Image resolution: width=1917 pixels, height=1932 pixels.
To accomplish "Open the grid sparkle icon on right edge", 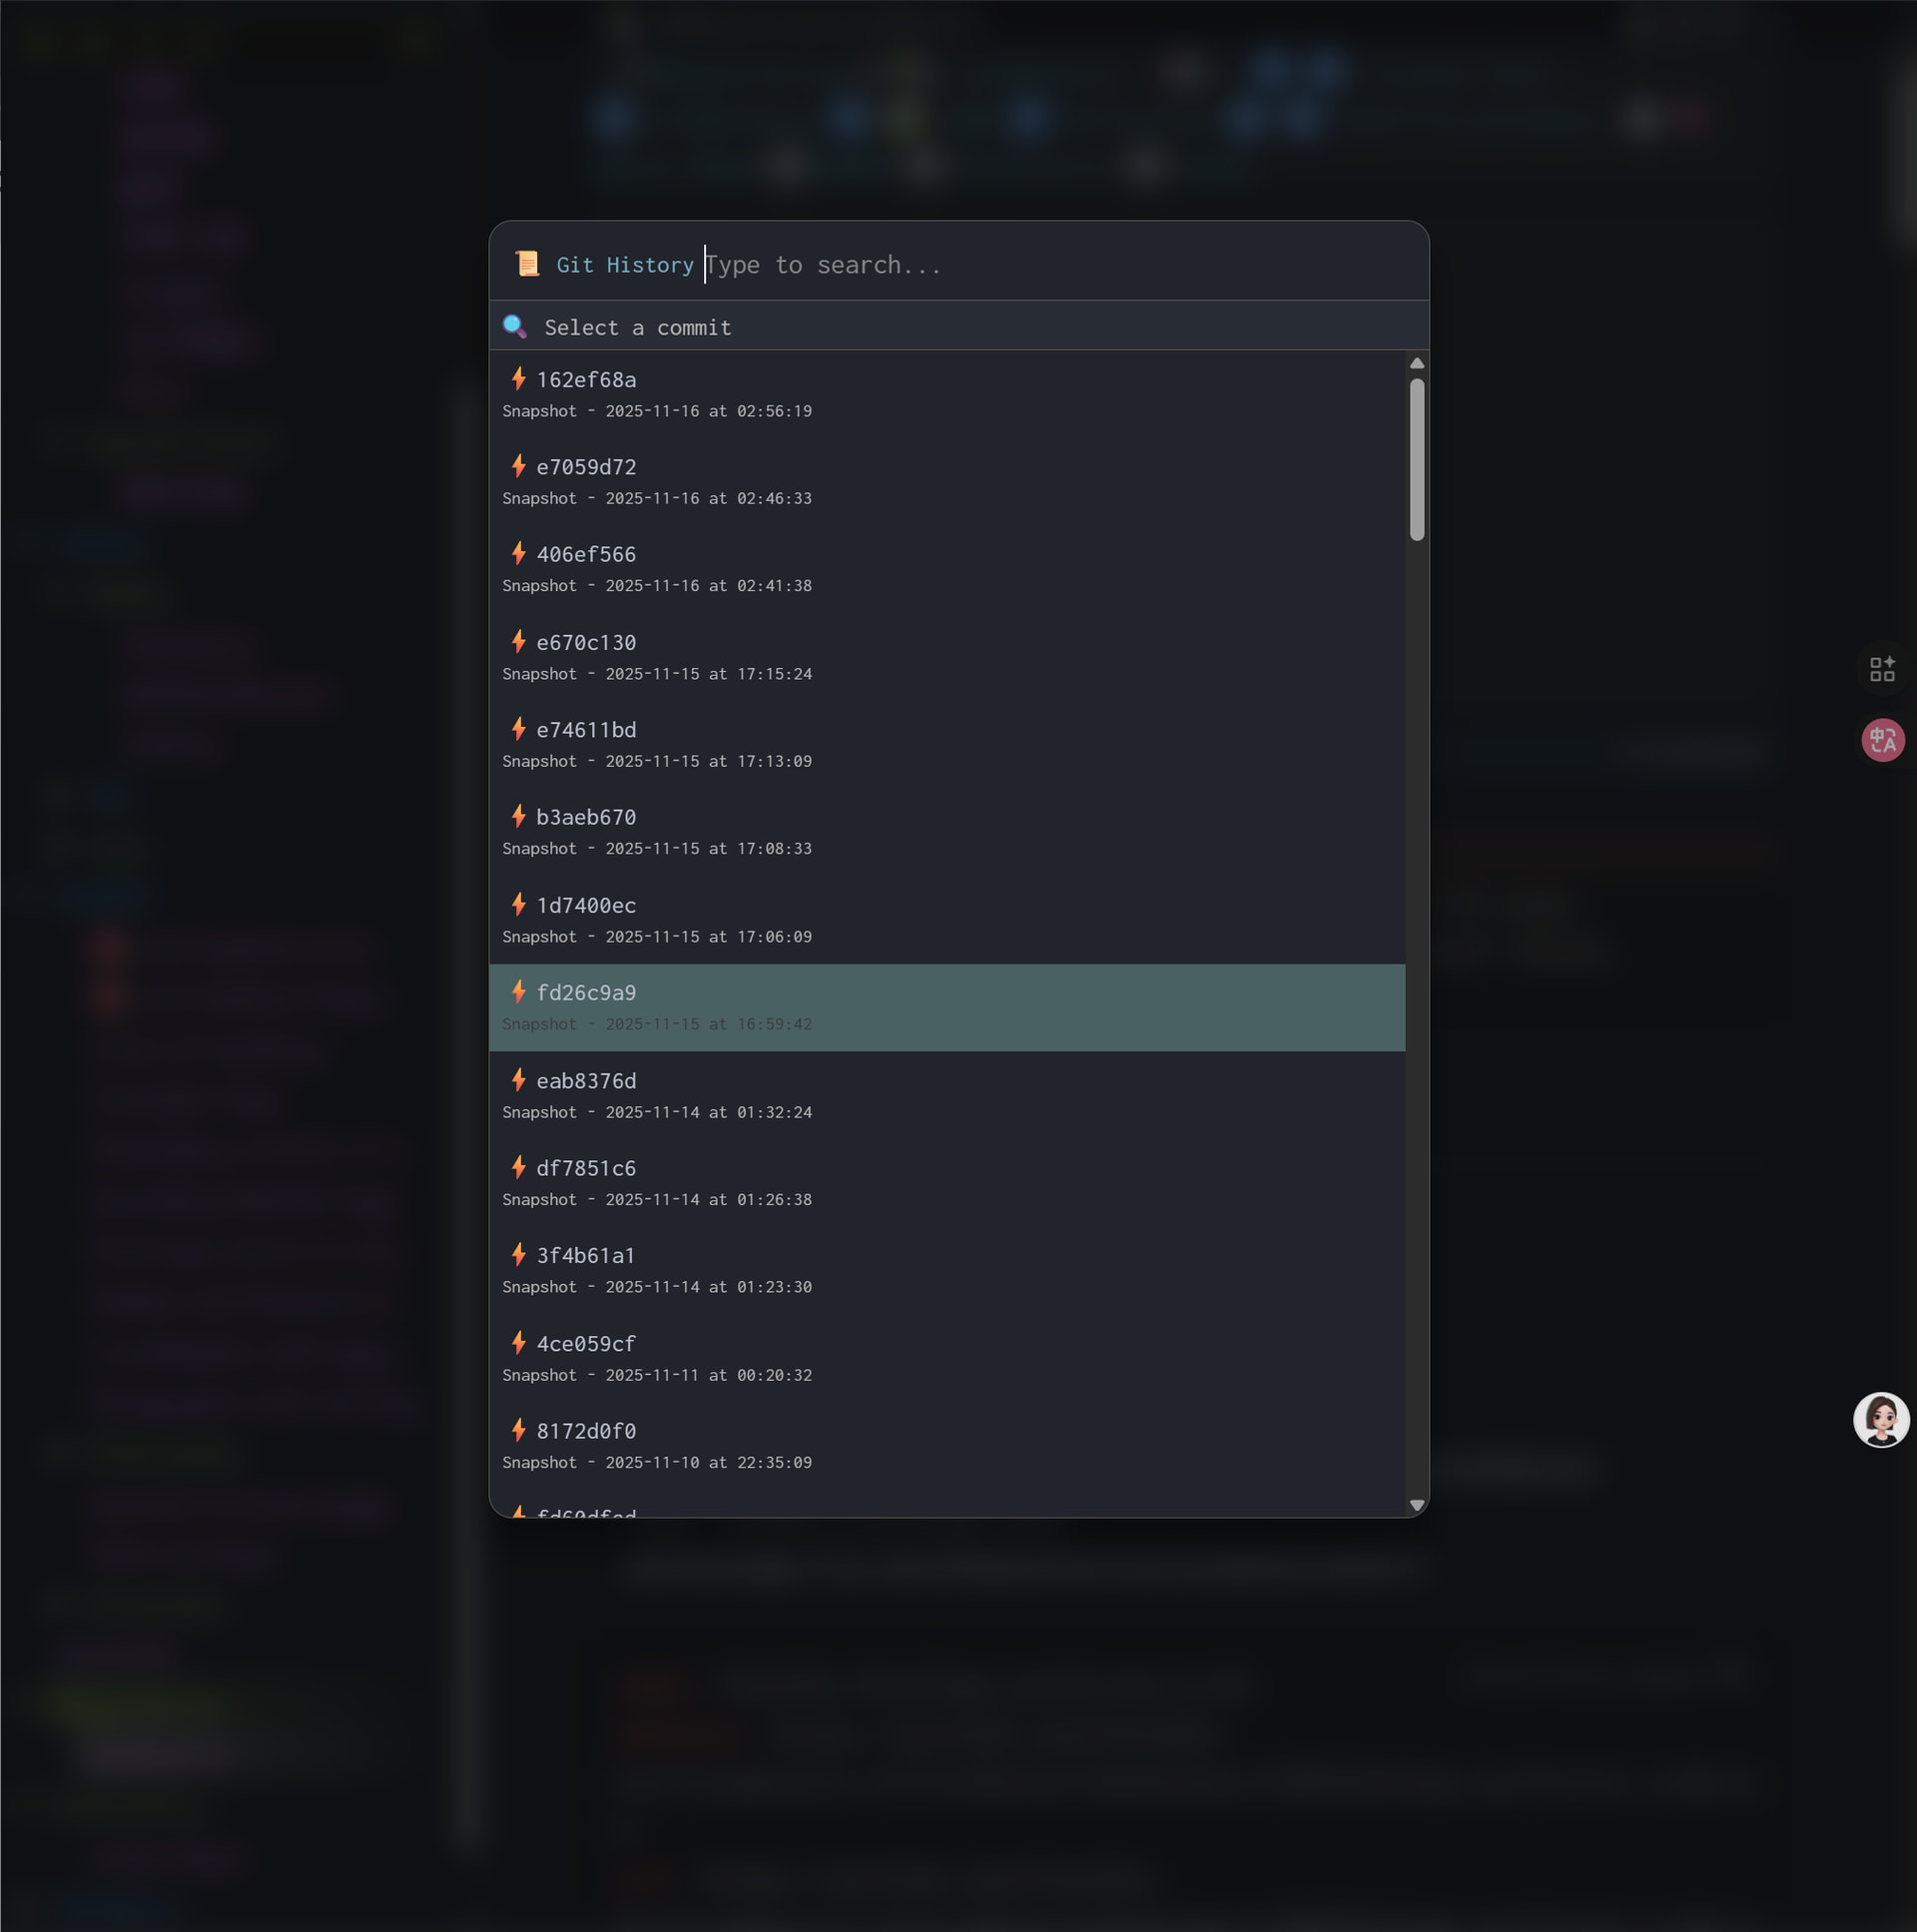I will (x=1882, y=669).
